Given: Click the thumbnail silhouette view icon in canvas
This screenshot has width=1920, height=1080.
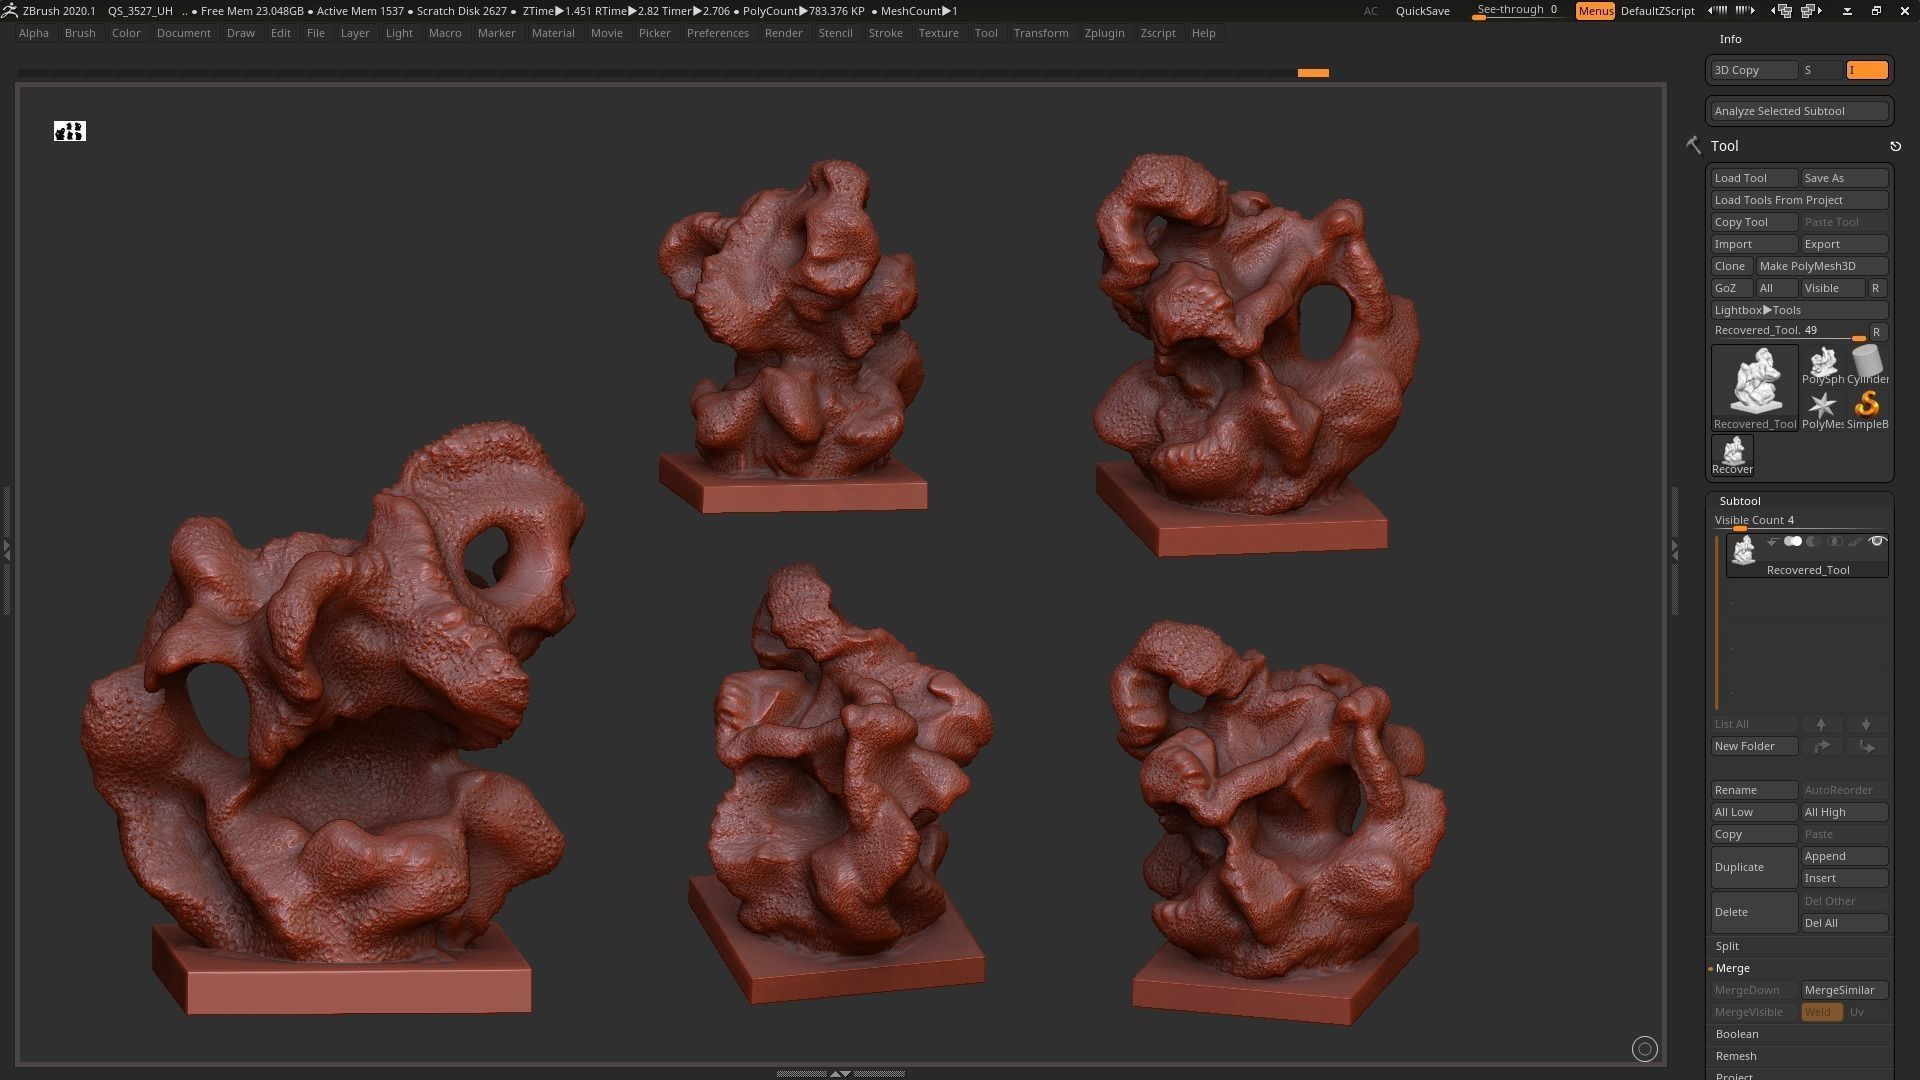Looking at the screenshot, I should pos(70,131).
